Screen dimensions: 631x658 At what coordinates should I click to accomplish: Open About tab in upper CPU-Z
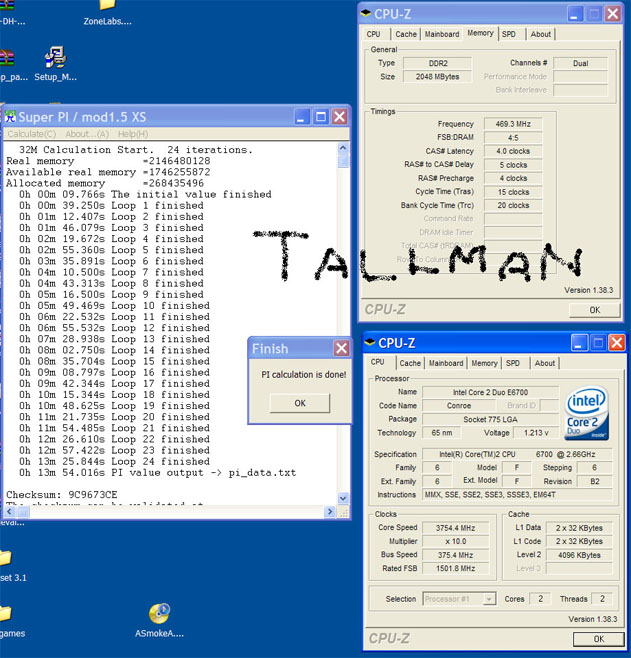click(541, 34)
